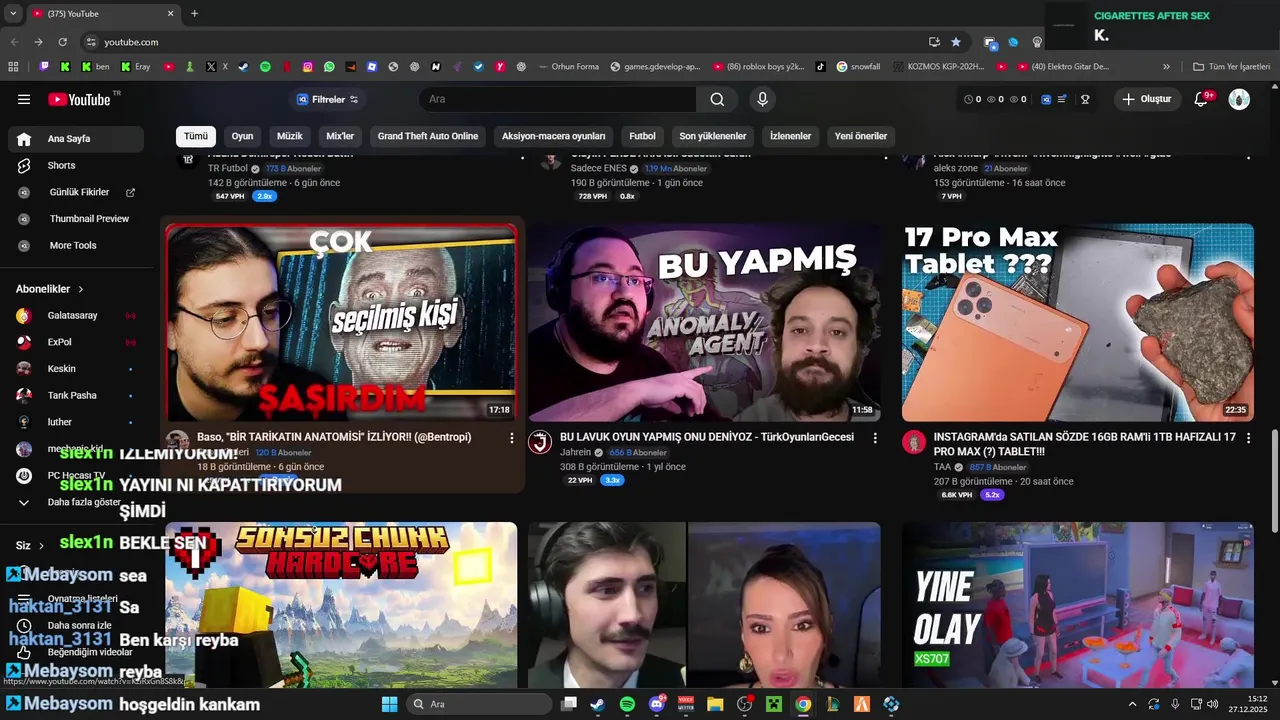Image resolution: width=1280 pixels, height=720 pixels.
Task: Open Tank Pasha subscription channel
Action: tap(76, 395)
